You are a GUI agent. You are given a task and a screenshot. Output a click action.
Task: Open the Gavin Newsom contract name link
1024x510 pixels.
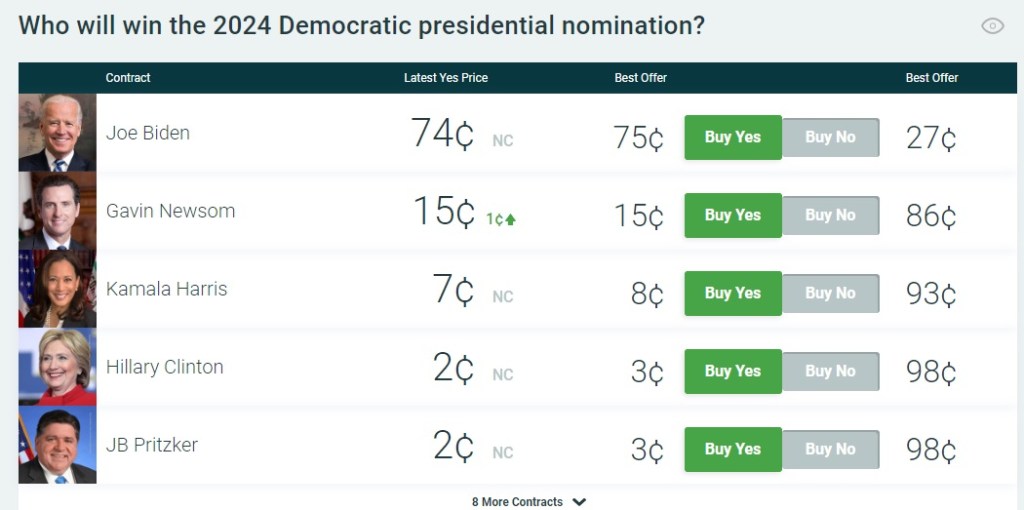170,211
